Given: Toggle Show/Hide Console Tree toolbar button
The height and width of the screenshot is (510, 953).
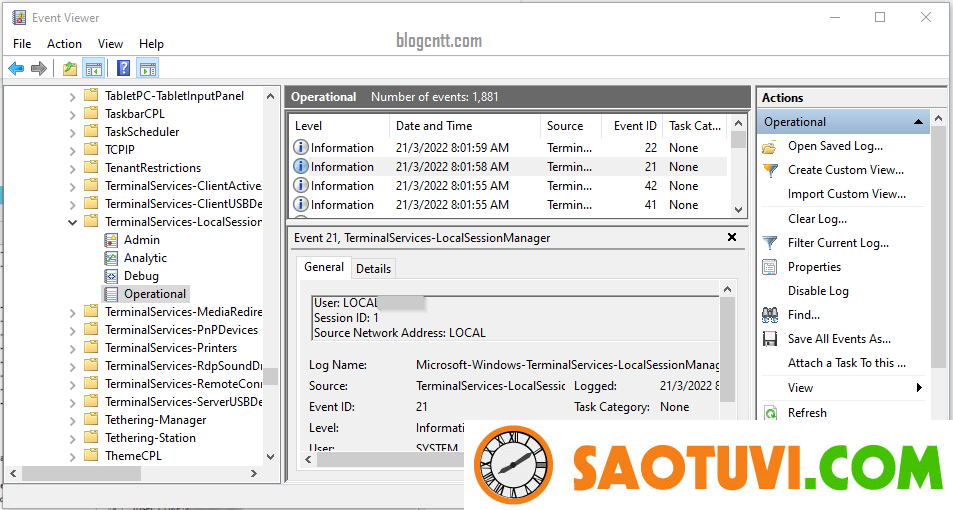Looking at the screenshot, I should pos(94,69).
